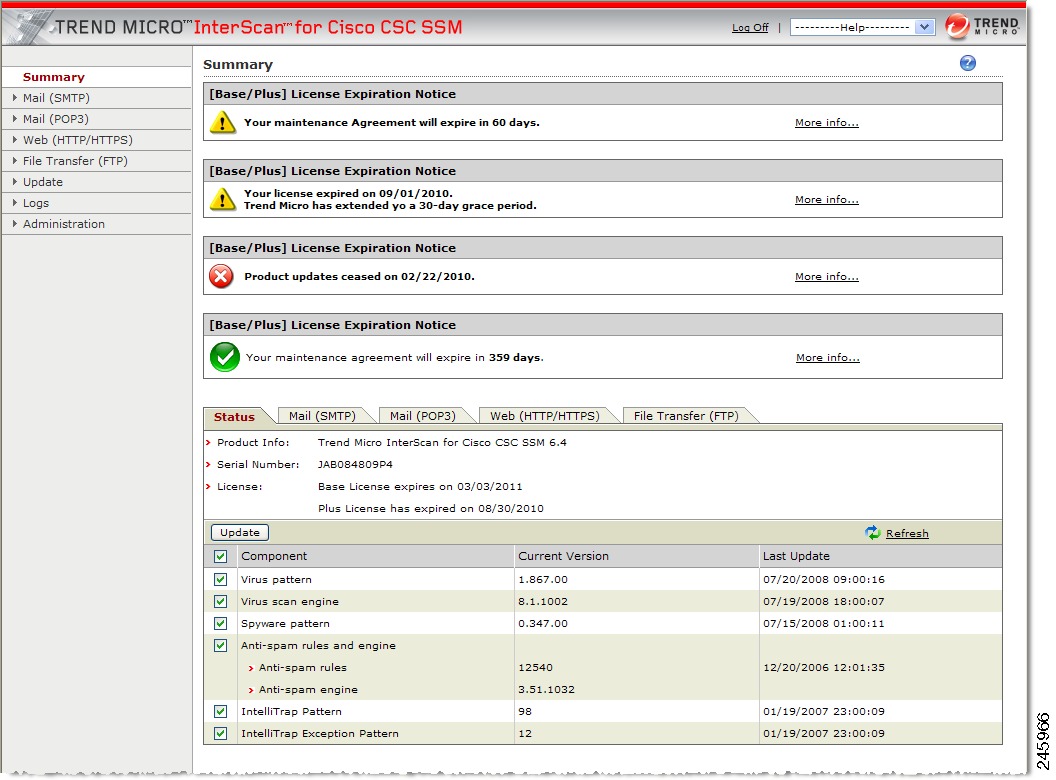Uncheck Anti-spam rules and engine checkbox
The width and height of the screenshot is (1056, 780).
pyautogui.click(x=220, y=645)
